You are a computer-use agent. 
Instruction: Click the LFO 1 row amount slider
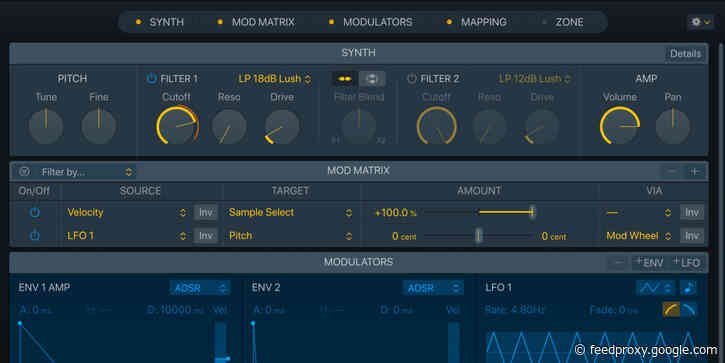pos(479,236)
